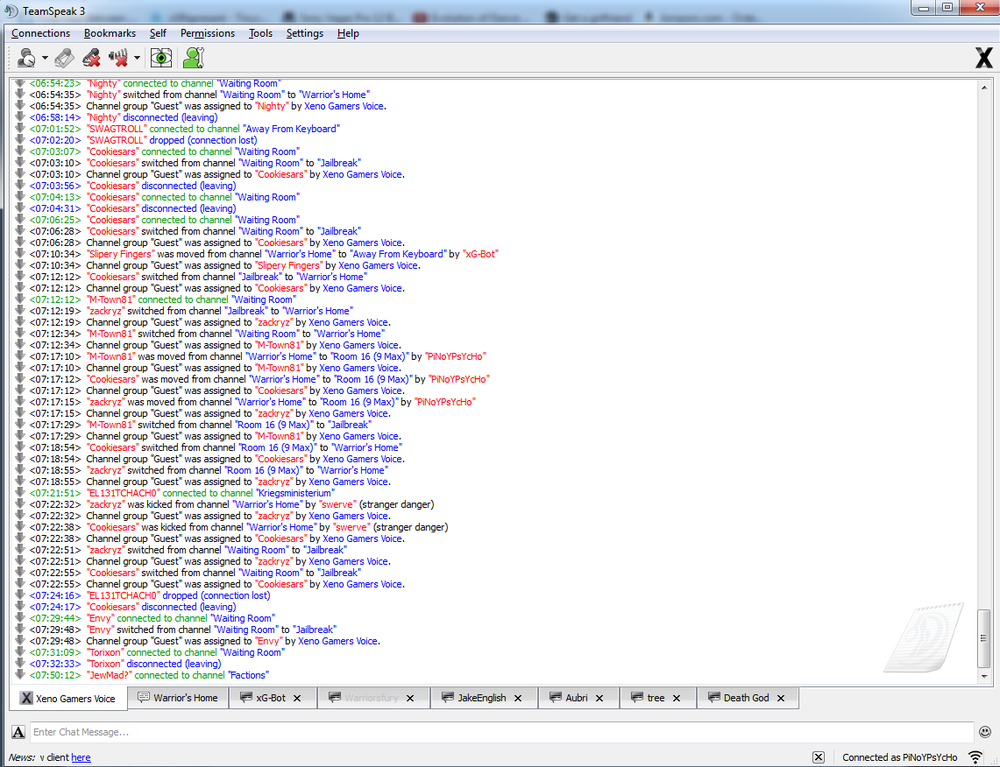Click 'Factions' channel link in JewMad? line
Viewport: 1000px width, 767px height.
click(x=249, y=675)
